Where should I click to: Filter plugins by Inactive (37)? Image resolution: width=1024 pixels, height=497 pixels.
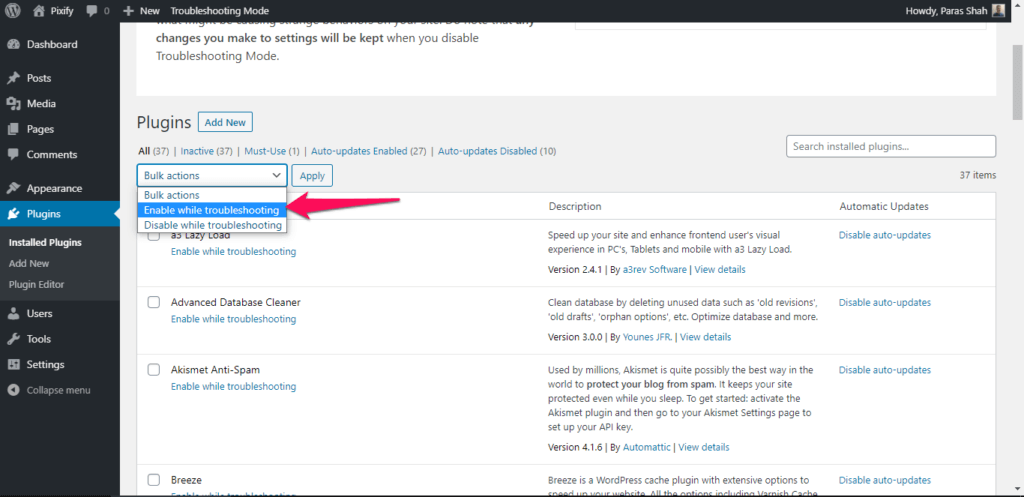click(x=206, y=151)
